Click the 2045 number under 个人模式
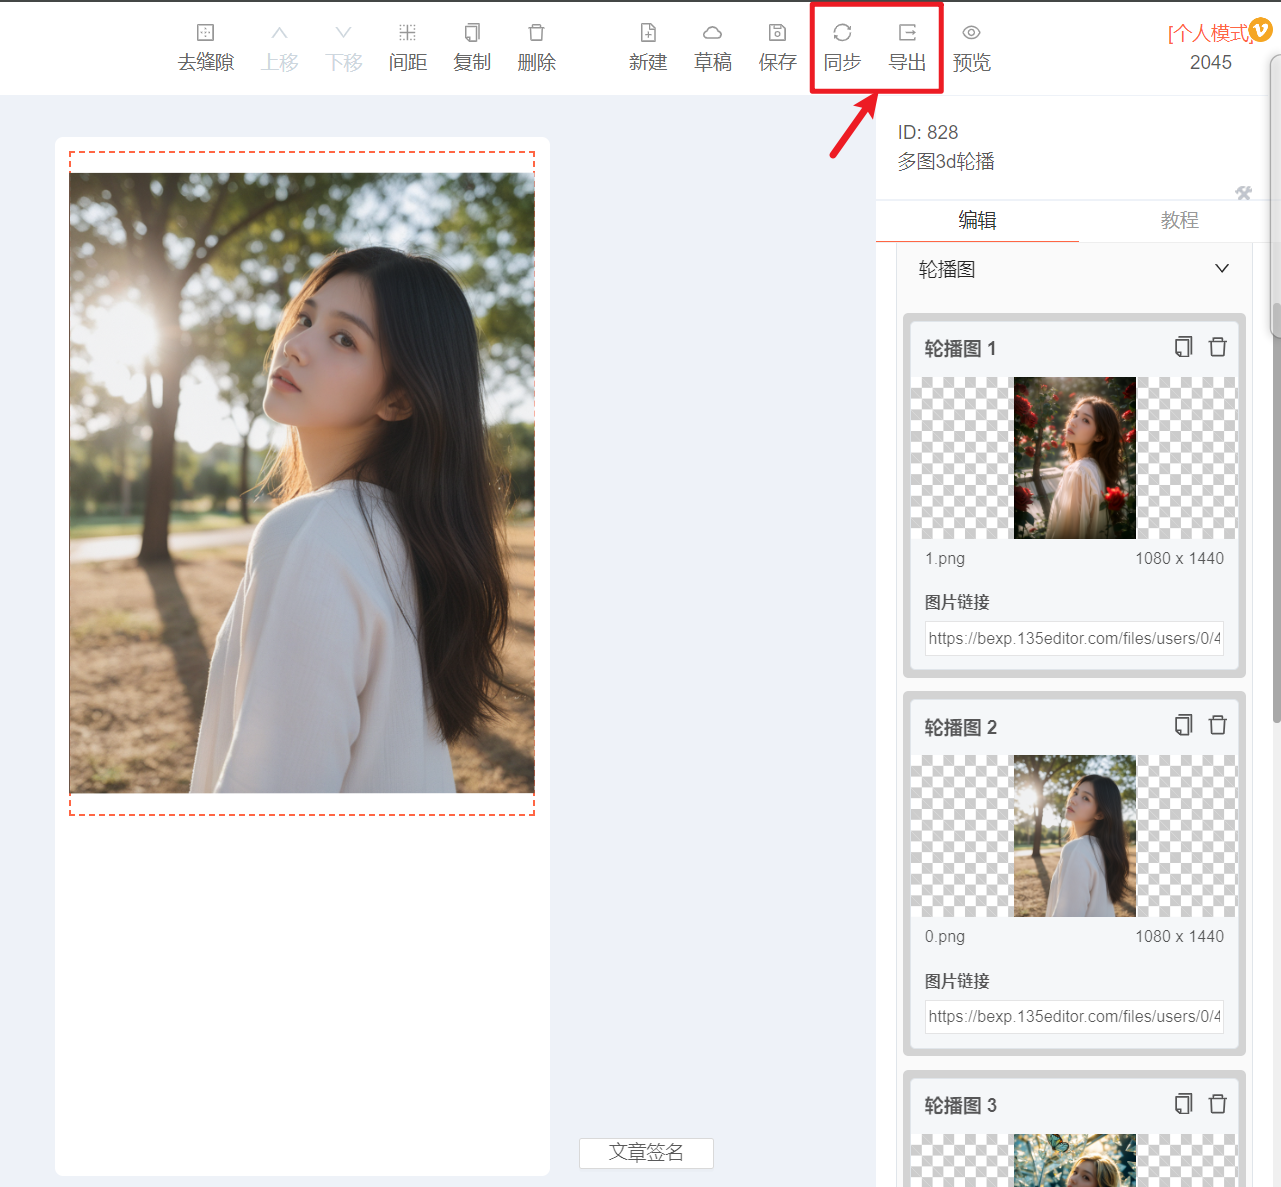This screenshot has width=1281, height=1187. tap(1211, 62)
